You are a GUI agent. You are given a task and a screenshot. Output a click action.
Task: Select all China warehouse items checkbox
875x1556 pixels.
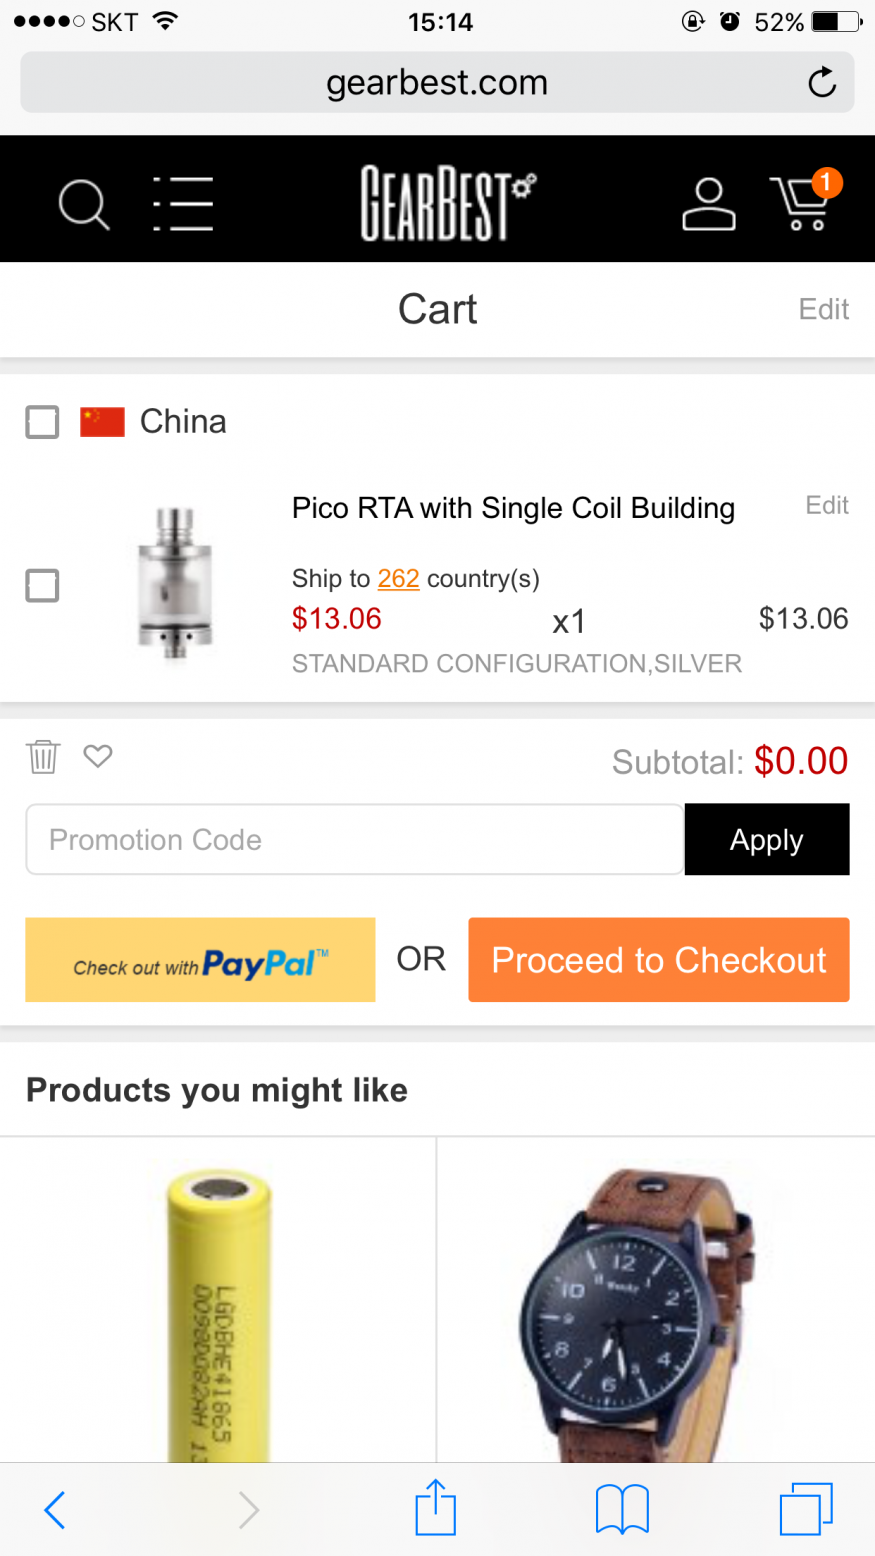click(x=42, y=422)
